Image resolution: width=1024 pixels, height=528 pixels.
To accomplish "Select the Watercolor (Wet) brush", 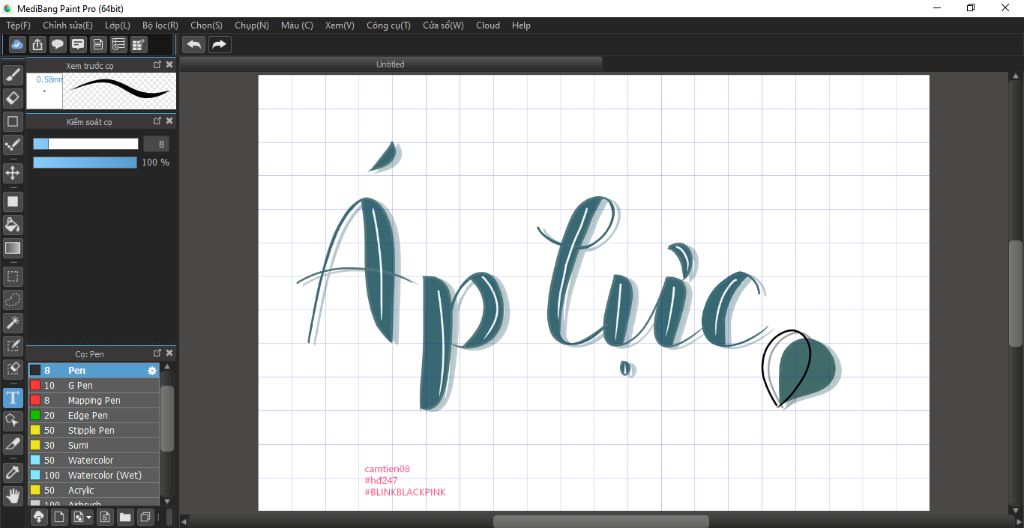I will [x=94, y=475].
